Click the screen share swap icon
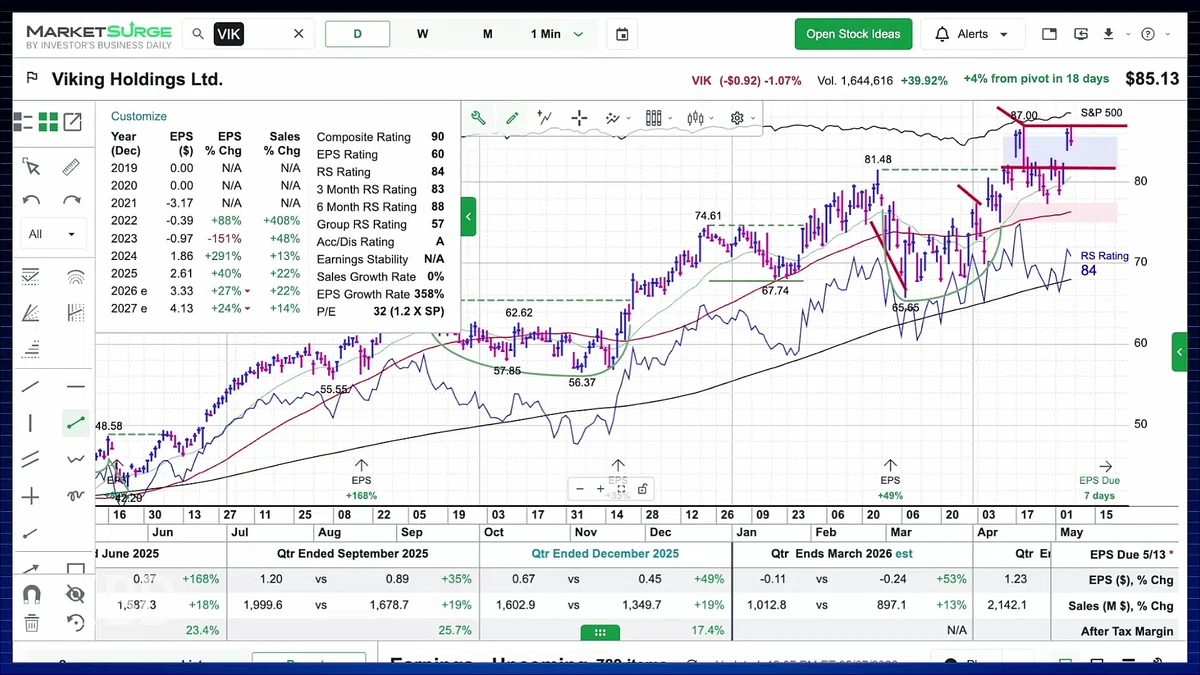 (x=1080, y=34)
